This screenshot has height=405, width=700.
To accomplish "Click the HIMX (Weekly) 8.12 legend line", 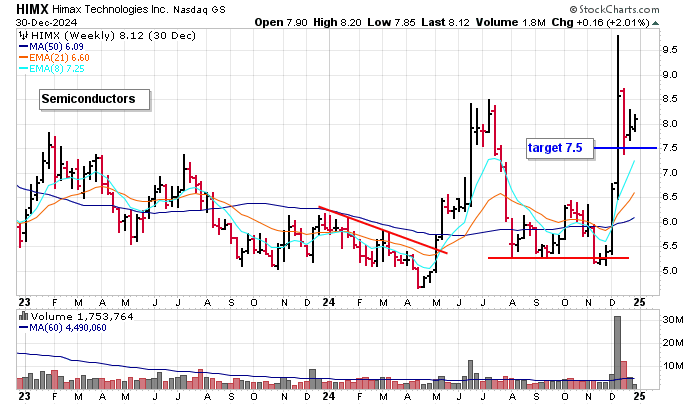I will pos(112,36).
